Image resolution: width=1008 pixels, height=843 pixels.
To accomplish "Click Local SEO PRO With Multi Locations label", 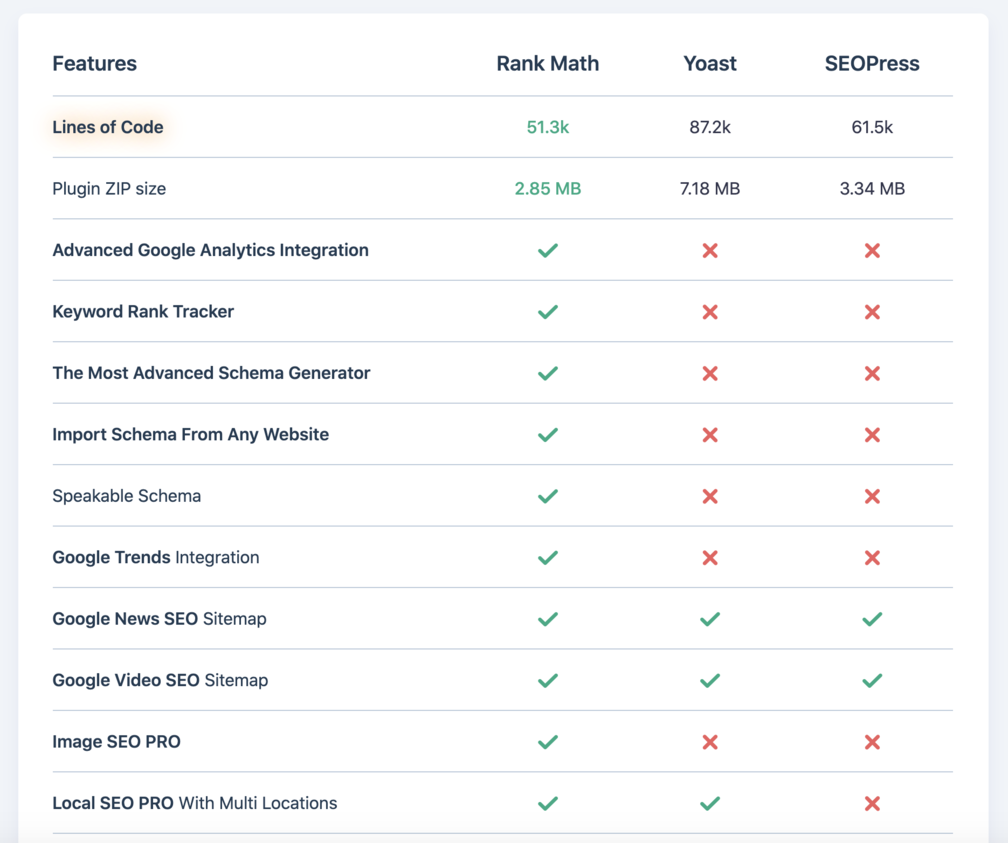I will [195, 804].
